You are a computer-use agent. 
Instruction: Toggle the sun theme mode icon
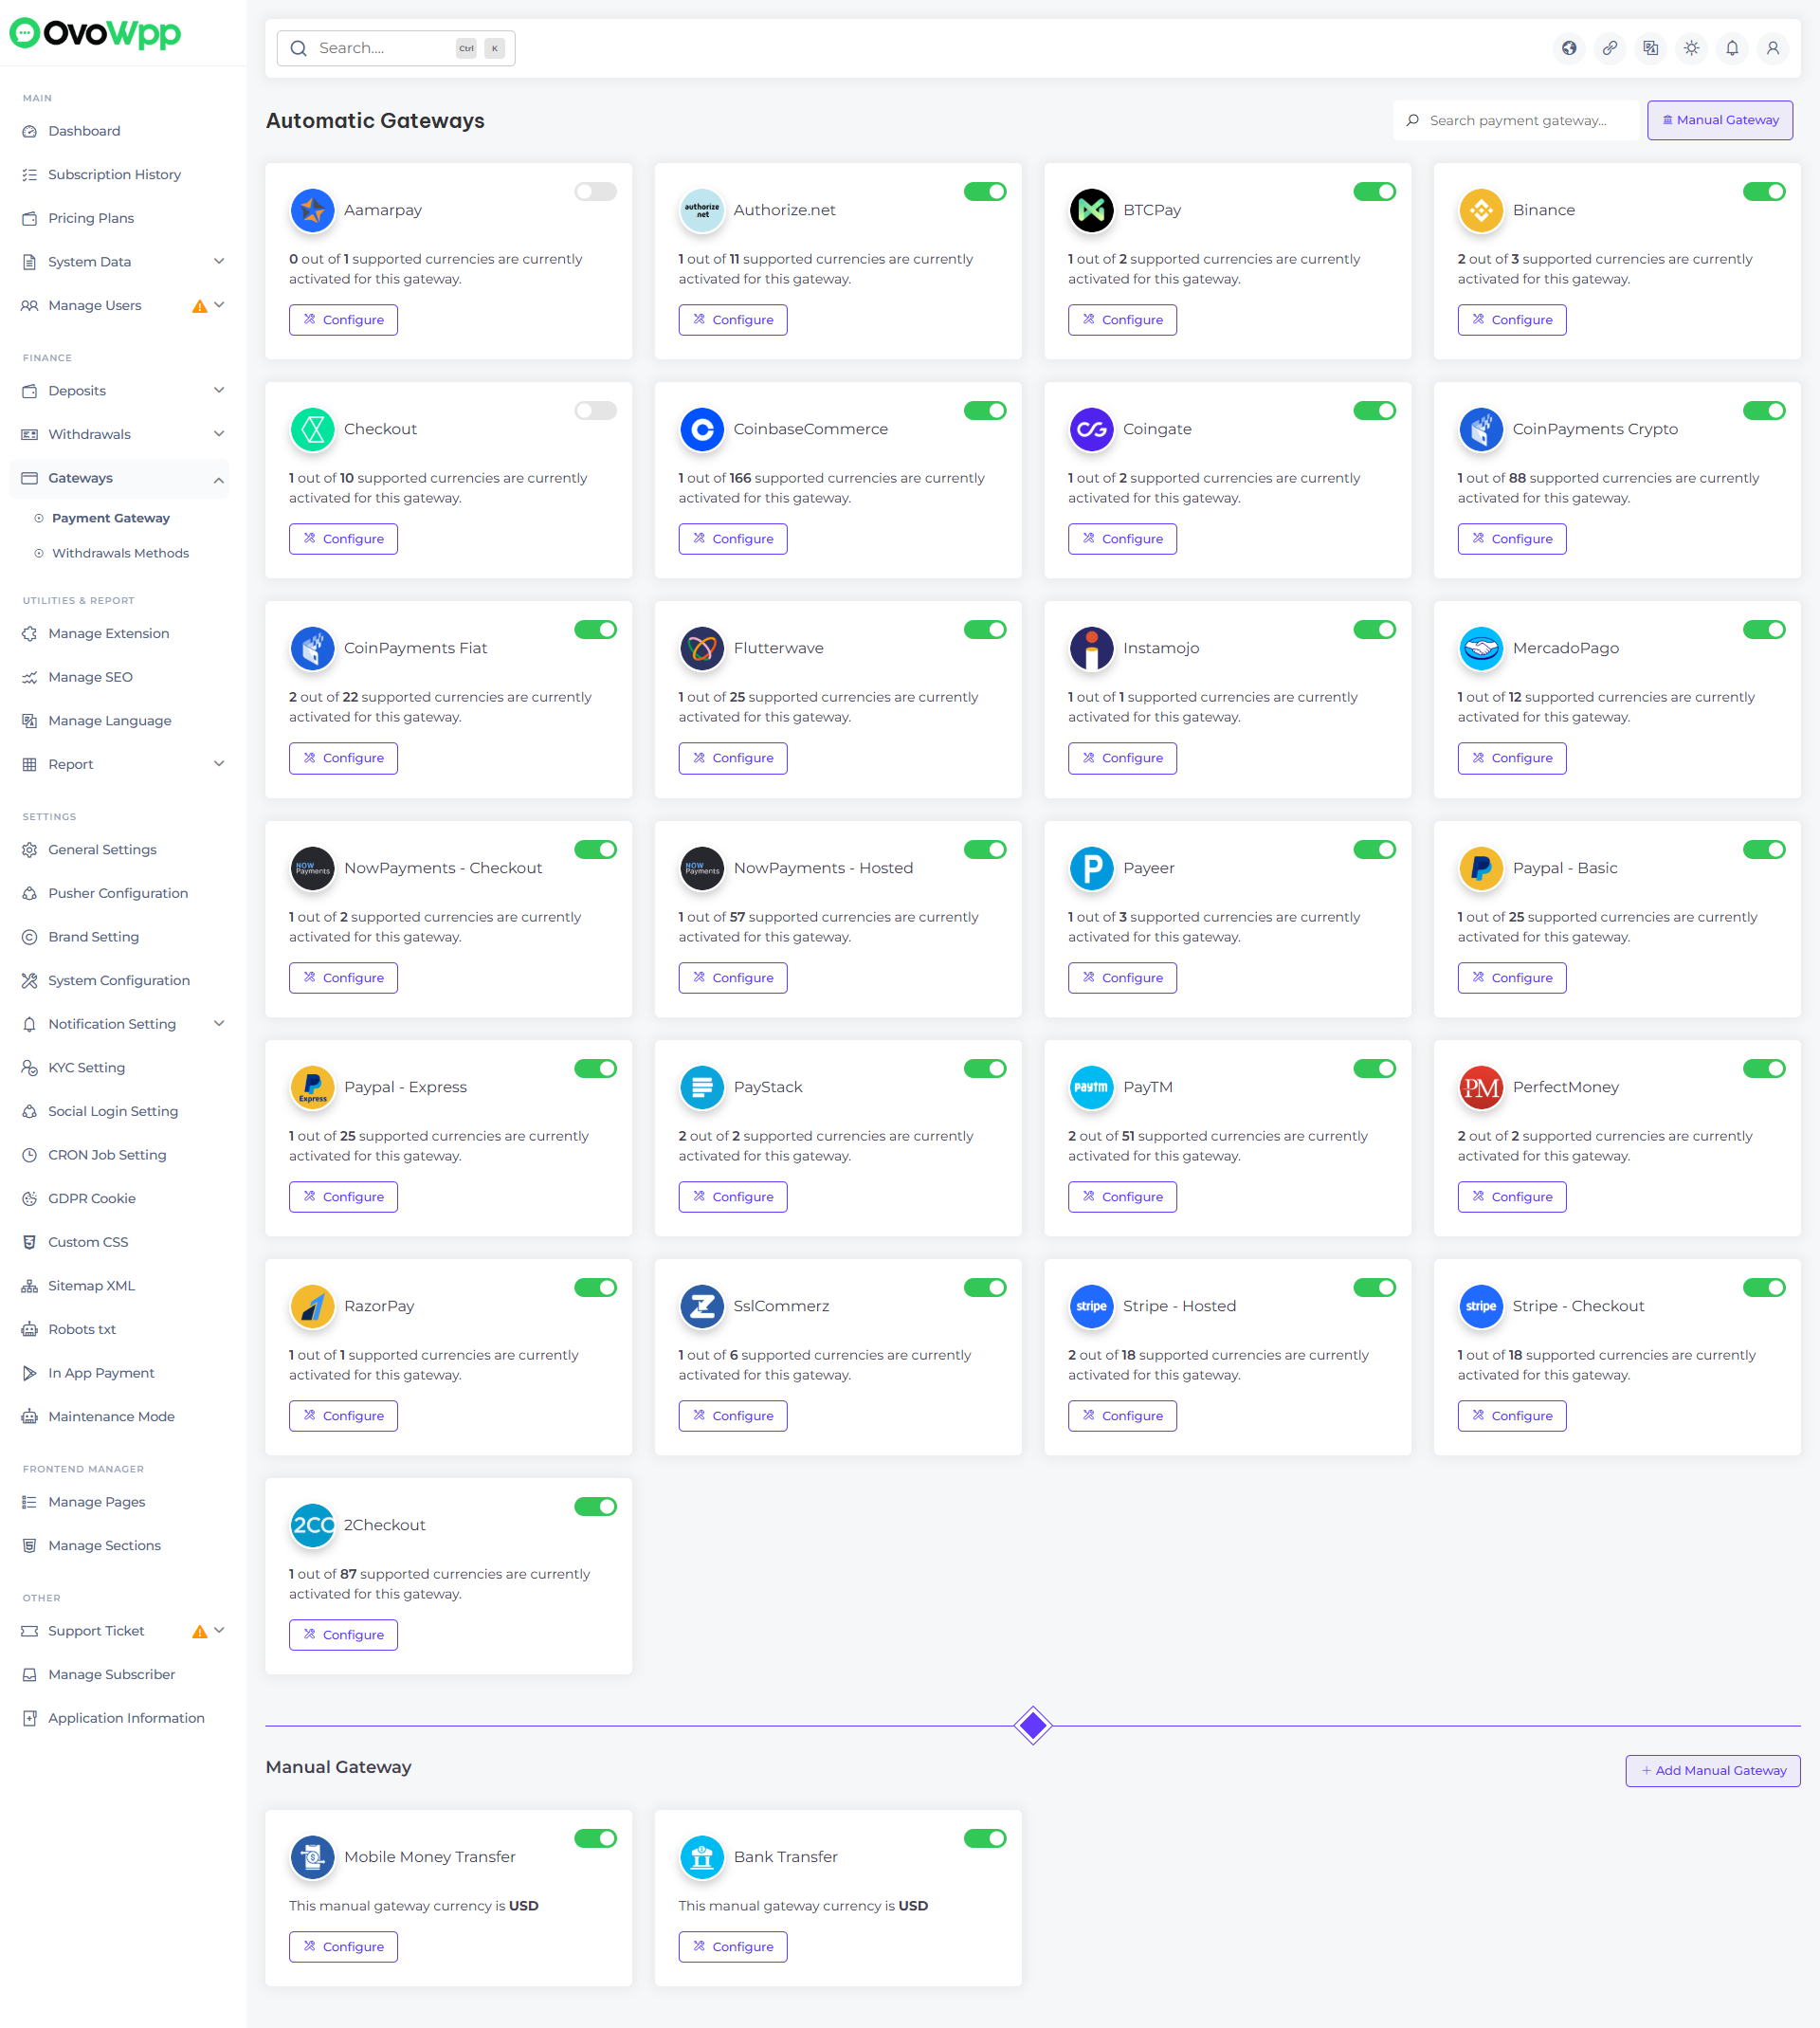coord(1690,48)
